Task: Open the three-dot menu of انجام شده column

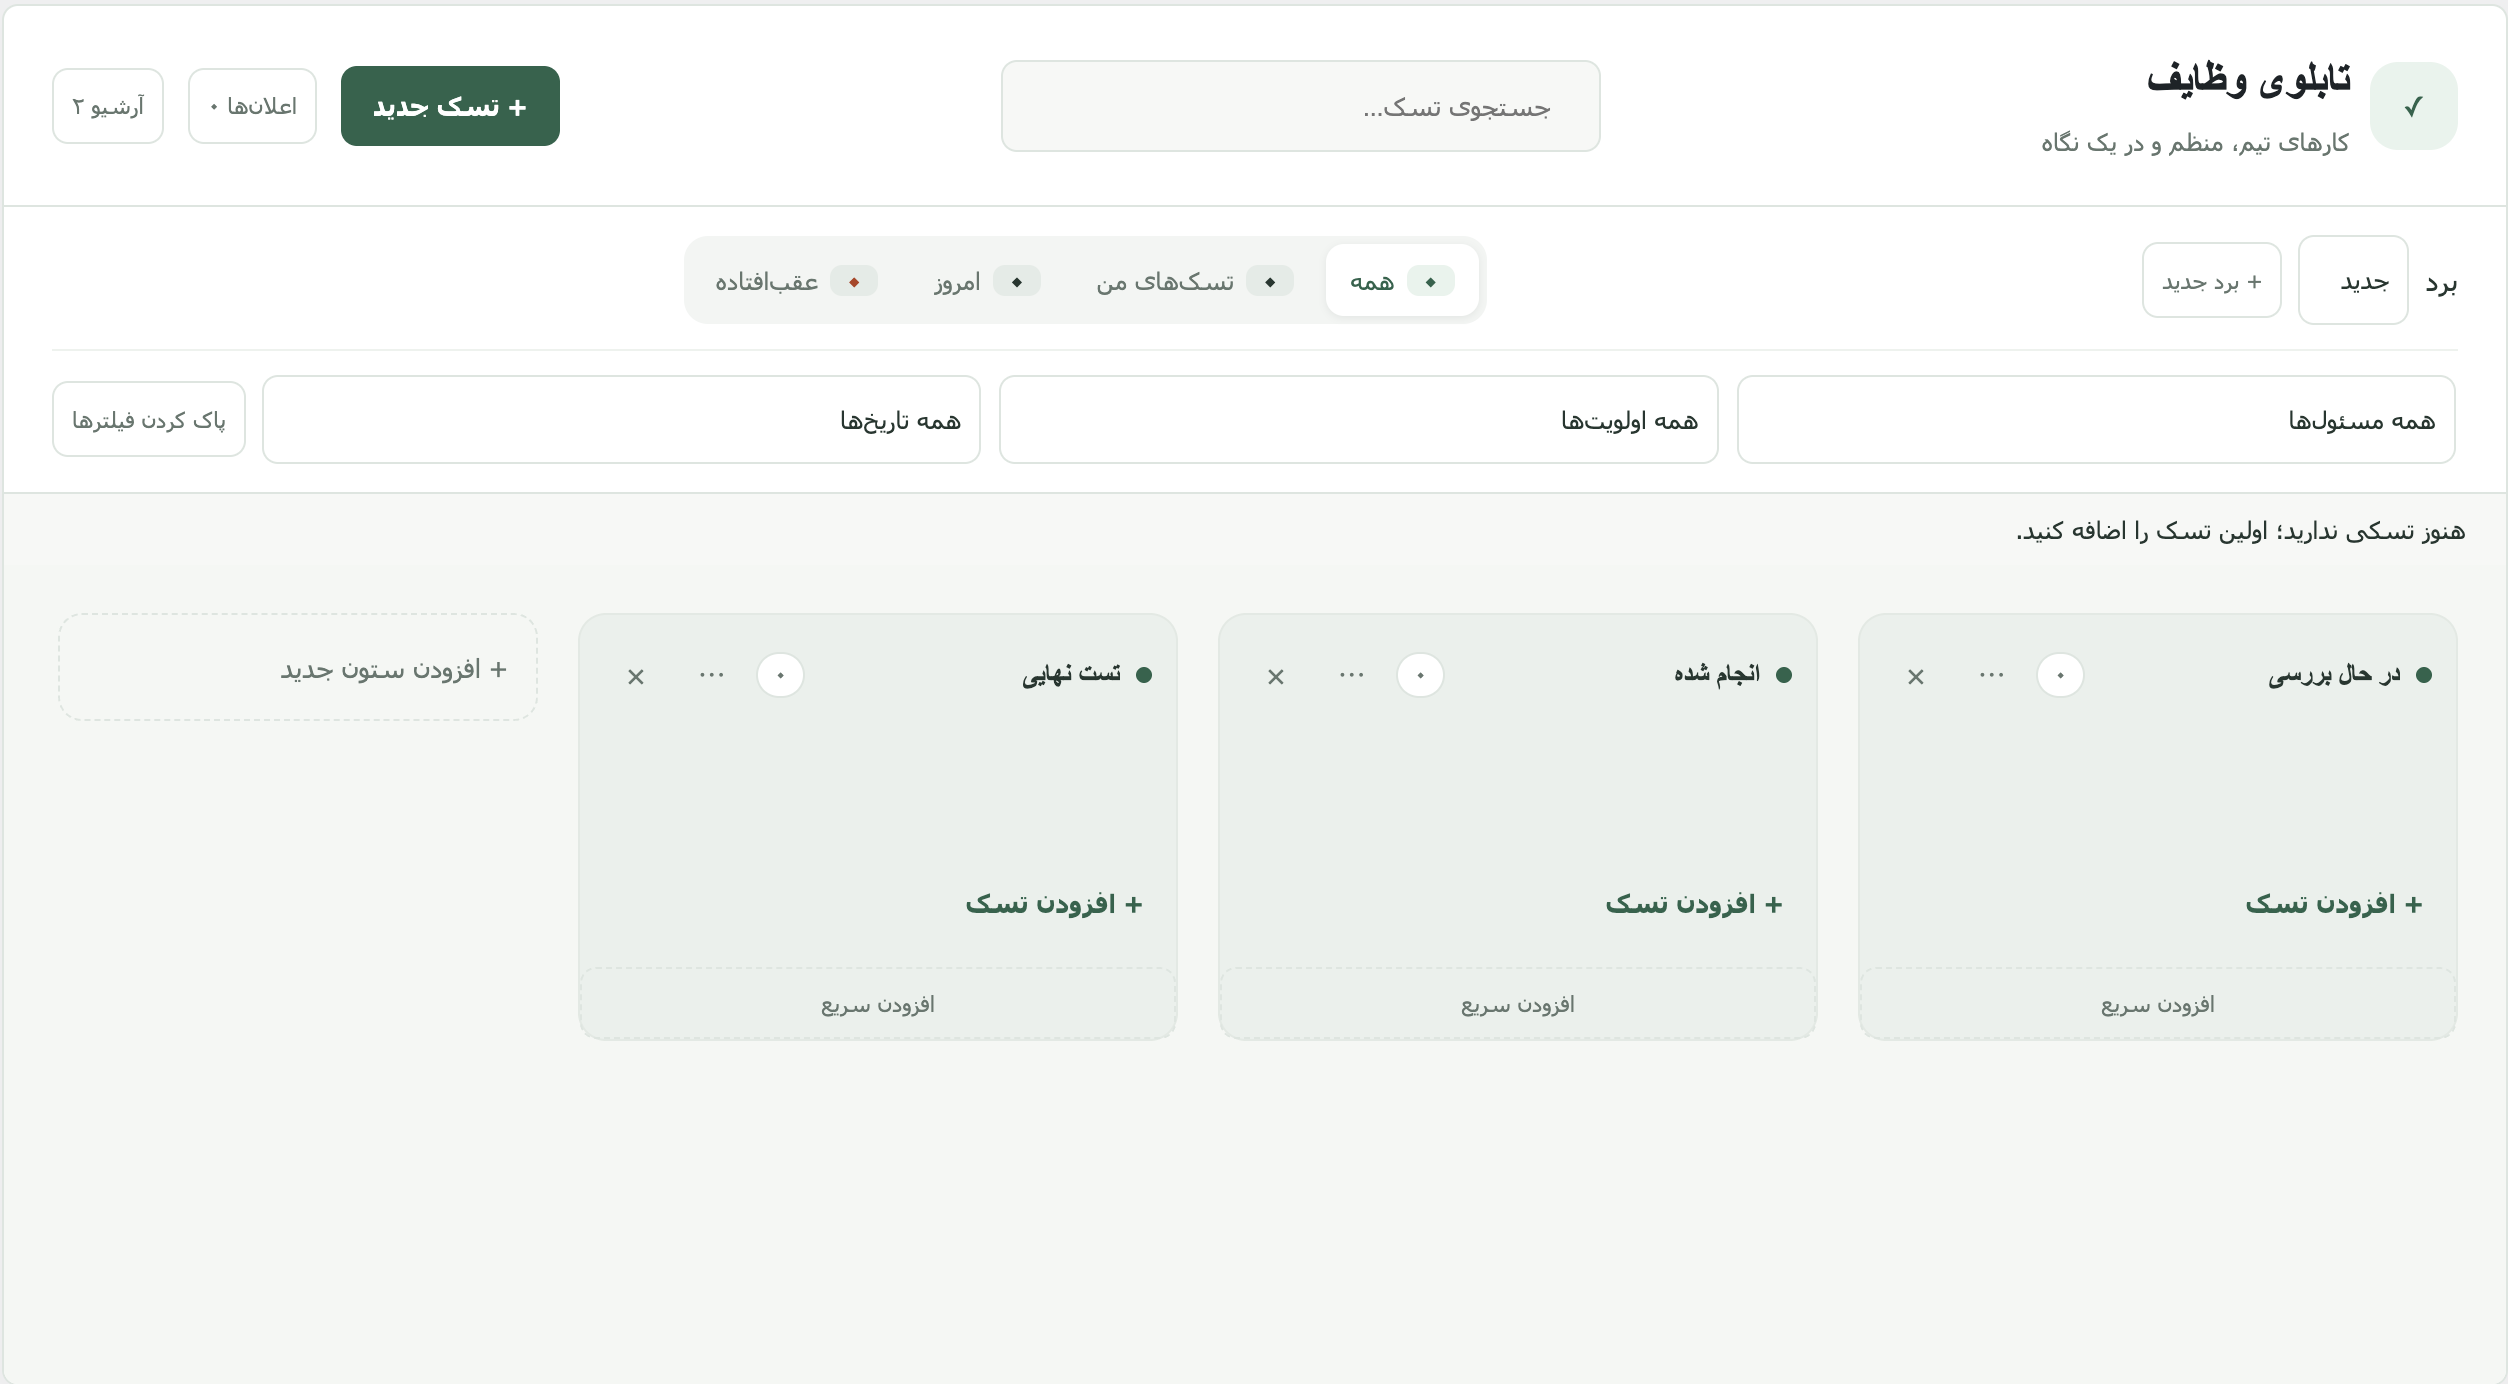Action: 1351,675
